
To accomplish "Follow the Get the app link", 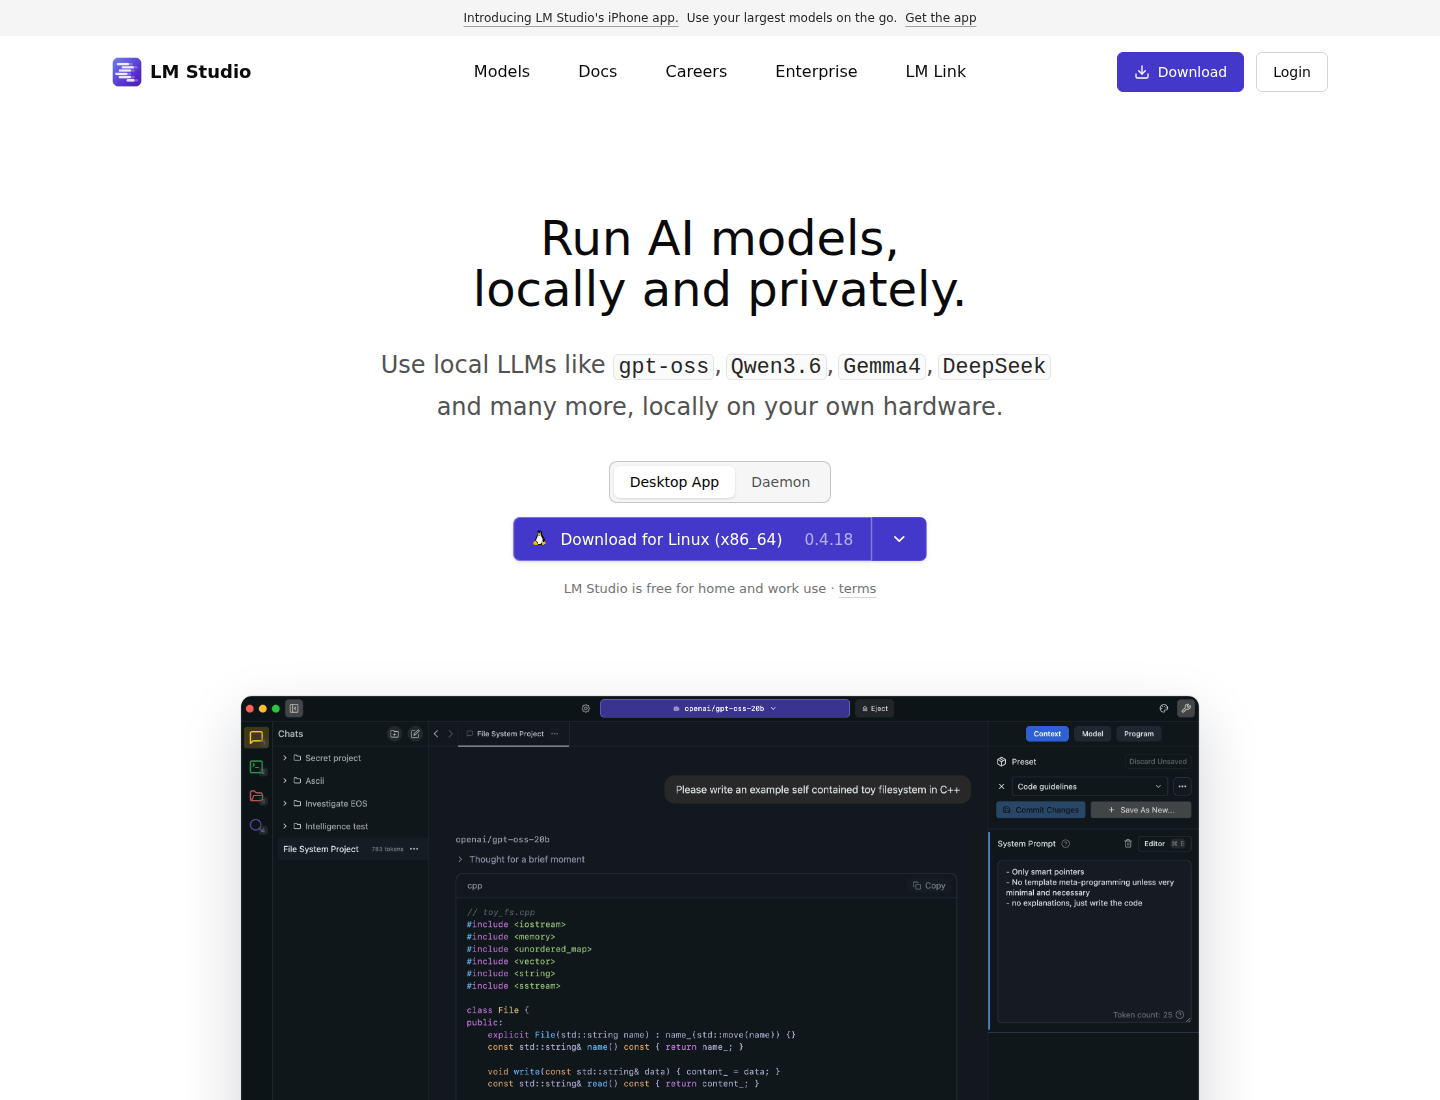I will tap(941, 18).
